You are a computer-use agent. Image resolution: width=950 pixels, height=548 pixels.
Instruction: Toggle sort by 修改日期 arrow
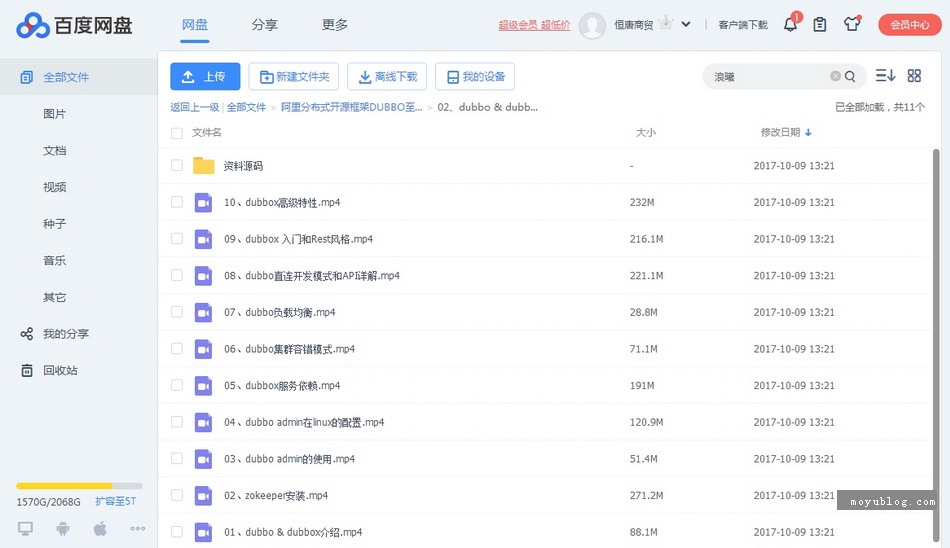point(808,133)
